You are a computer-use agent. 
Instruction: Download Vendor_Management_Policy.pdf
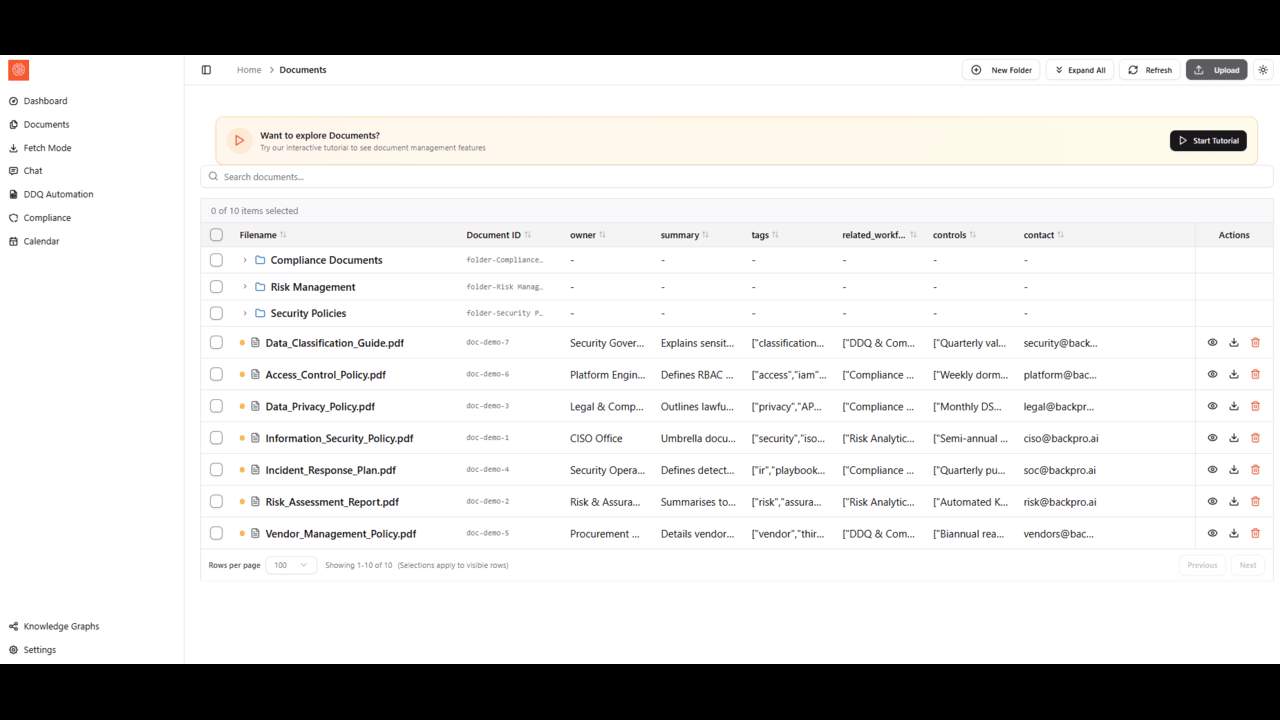(1234, 533)
